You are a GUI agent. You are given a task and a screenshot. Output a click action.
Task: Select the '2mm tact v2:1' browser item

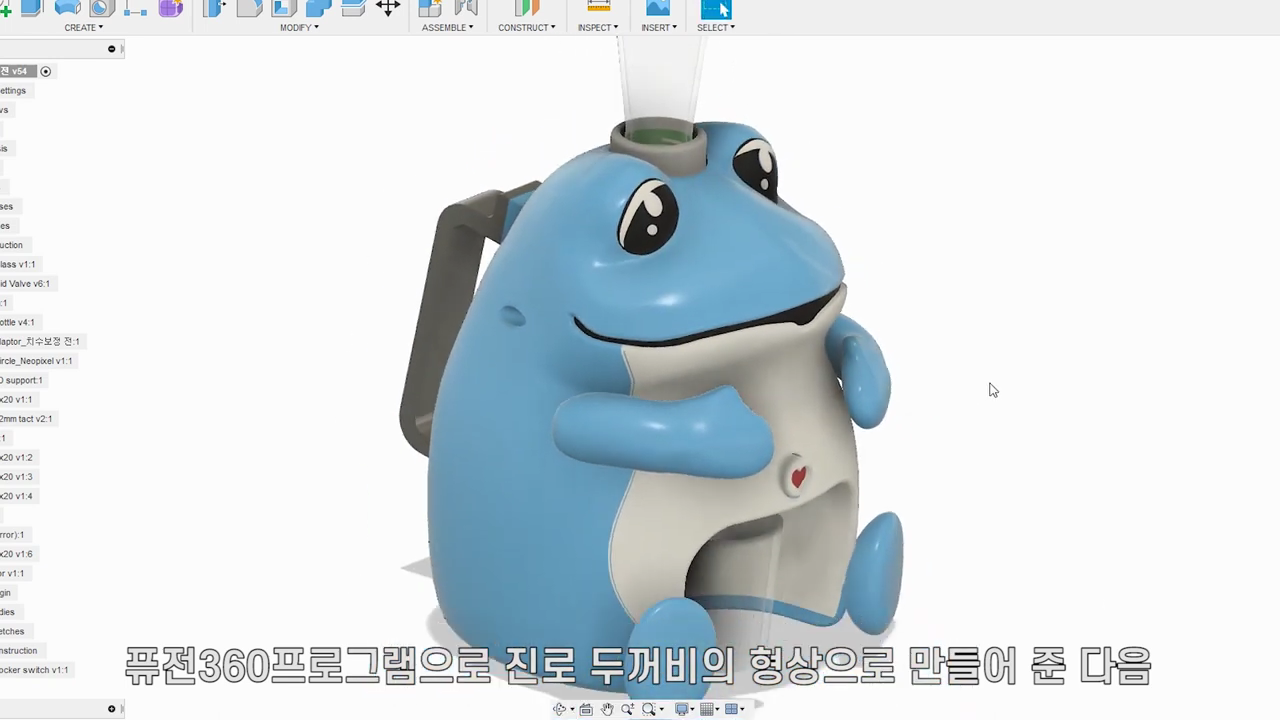coord(28,419)
